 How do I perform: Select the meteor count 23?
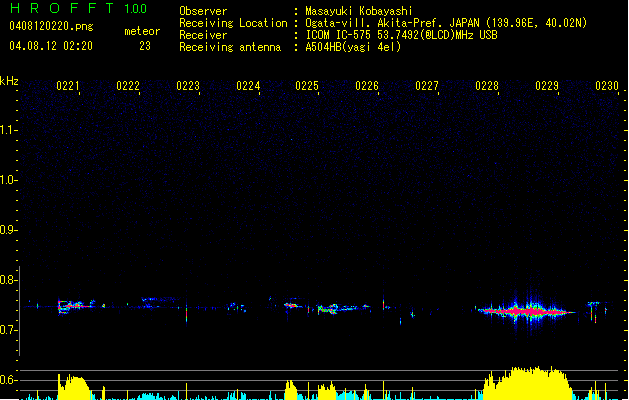(x=145, y=46)
